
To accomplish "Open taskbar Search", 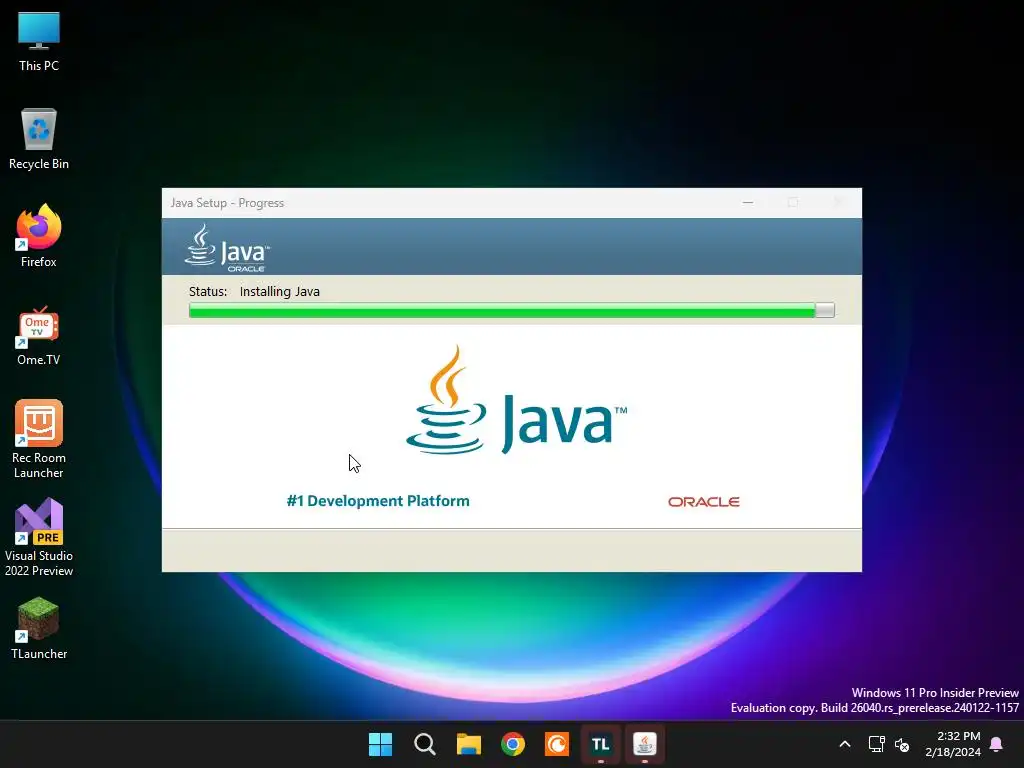I will click(424, 744).
